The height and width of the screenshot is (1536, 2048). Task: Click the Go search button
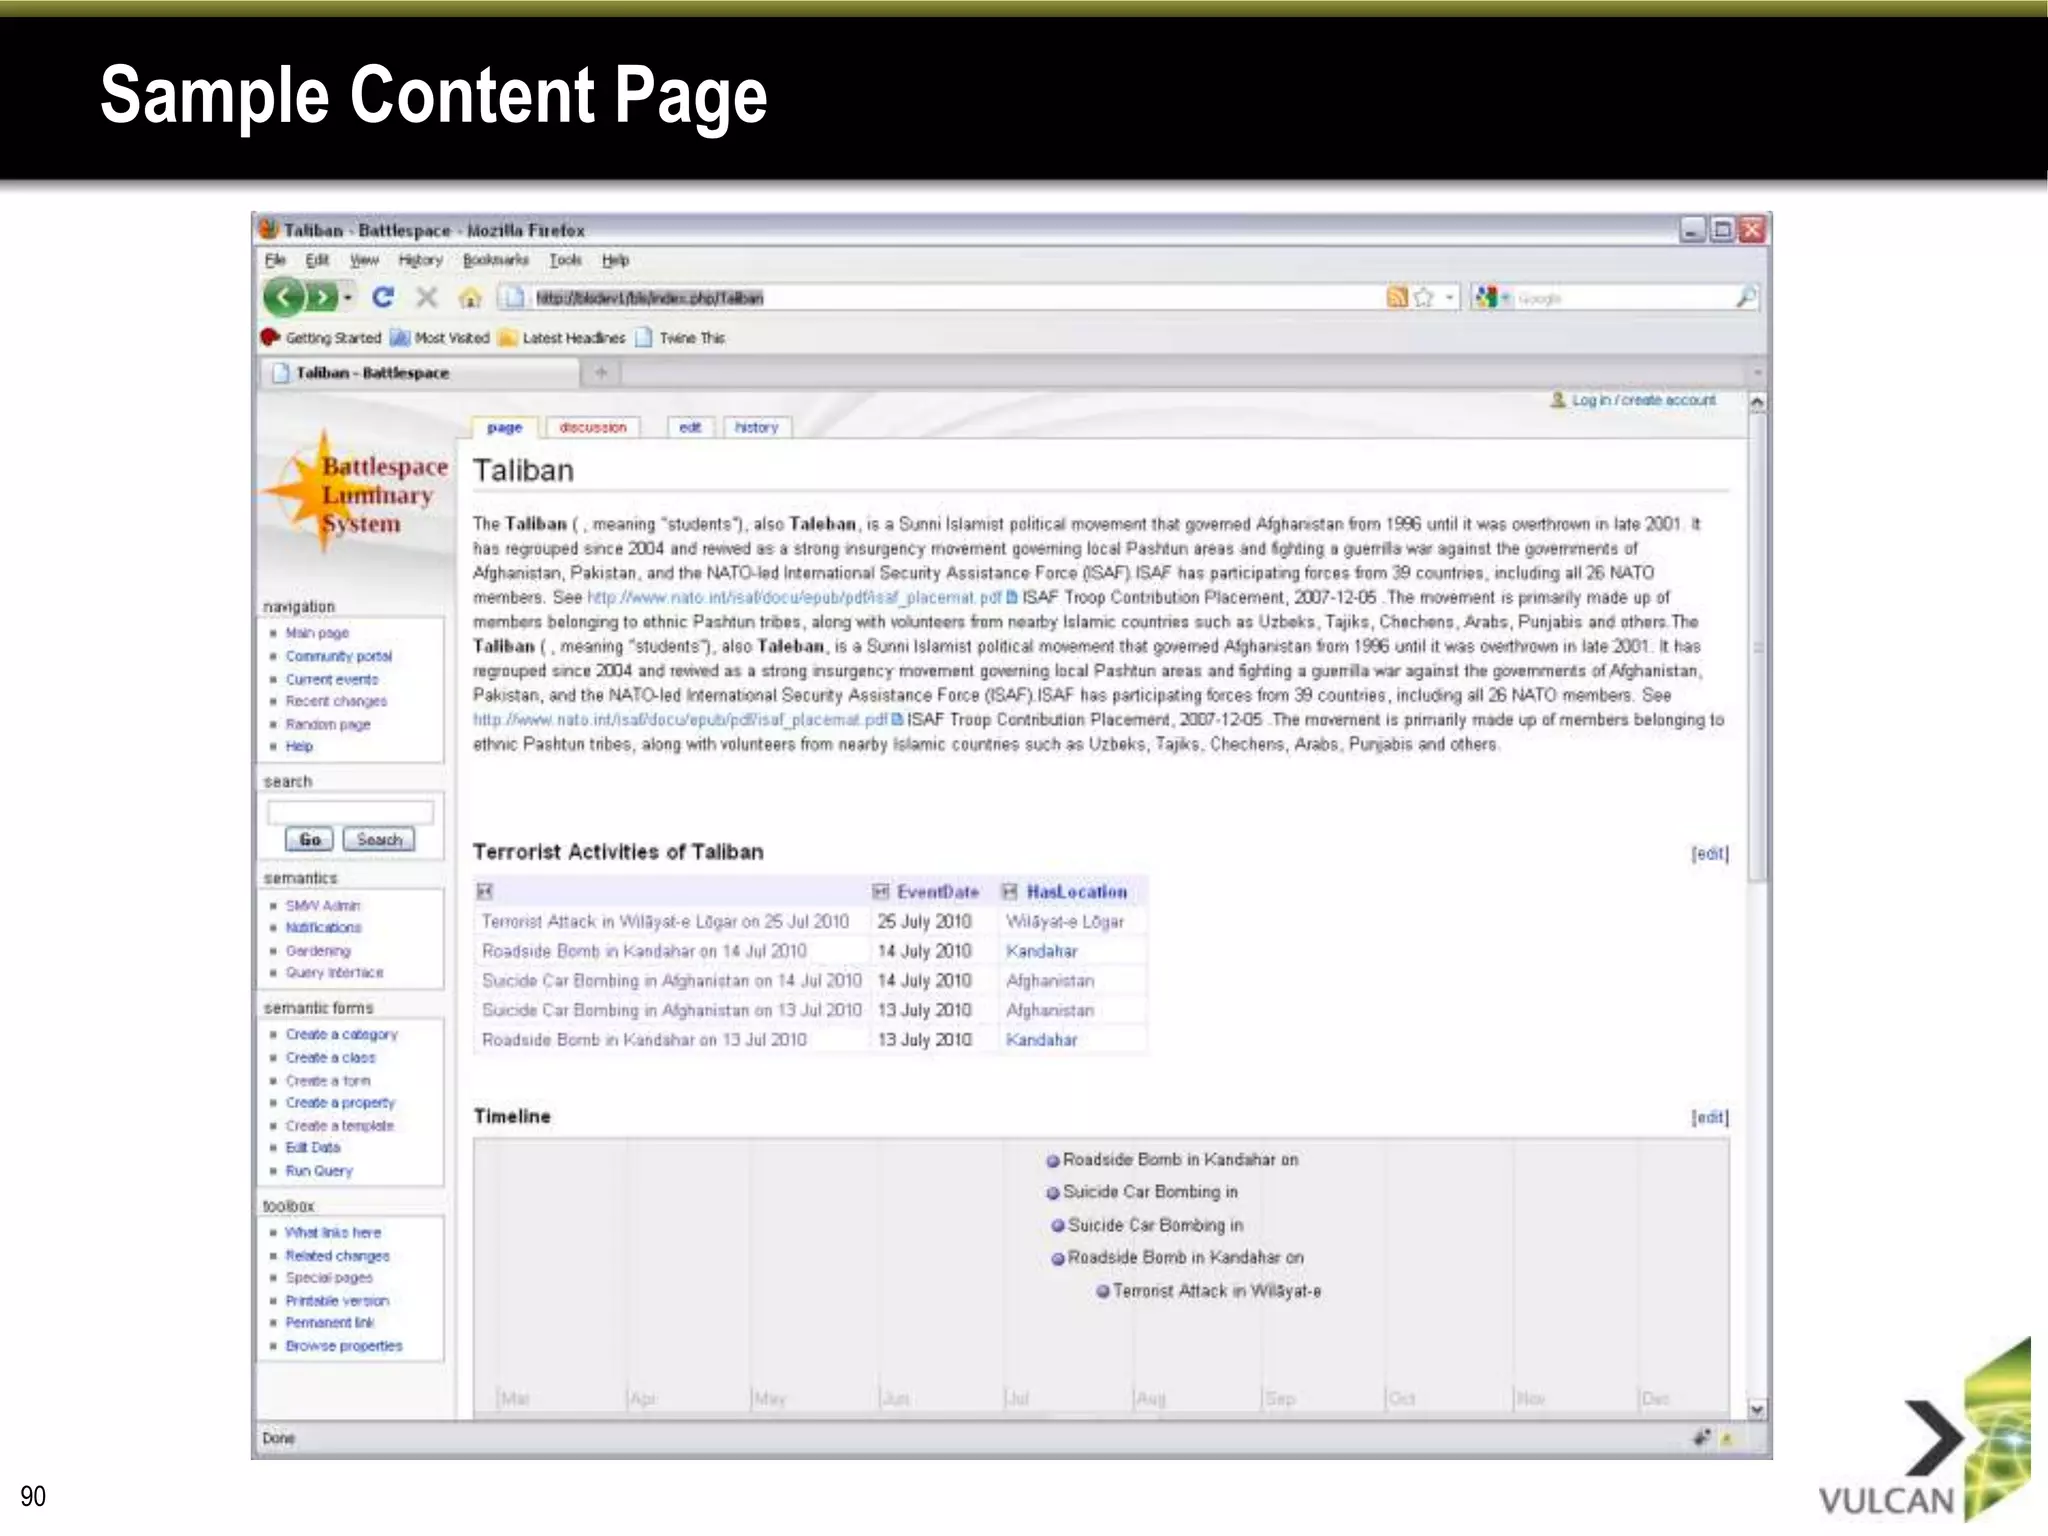(x=310, y=839)
